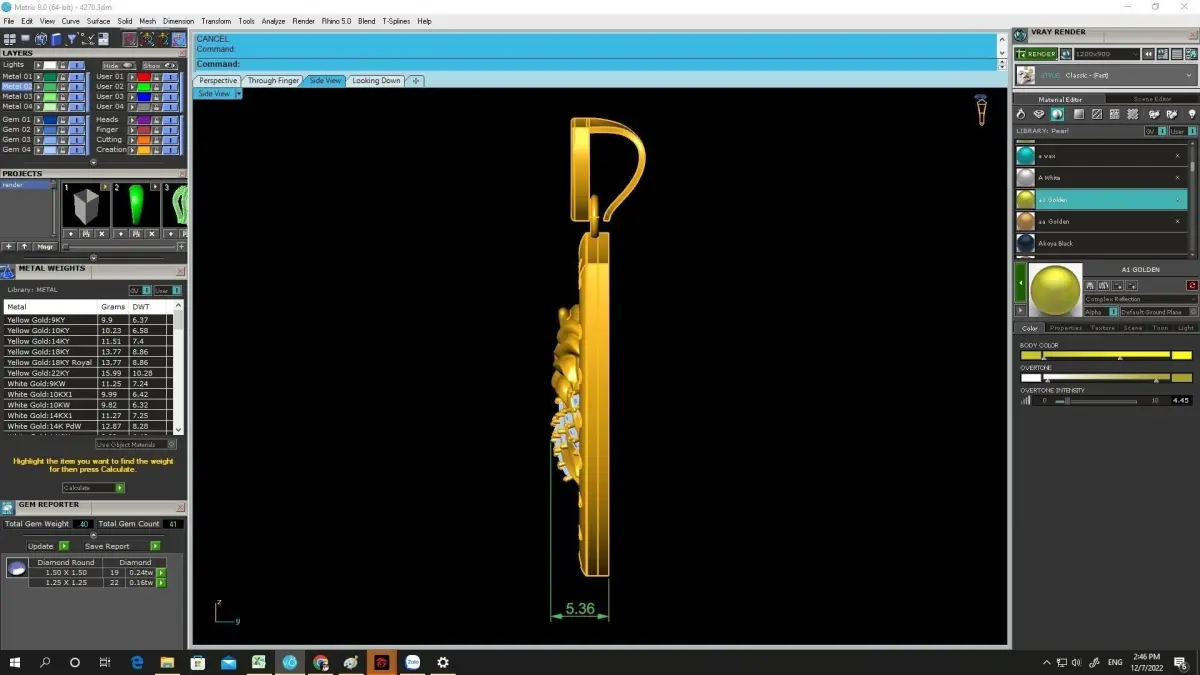
Task: Switch to the Scene Editor tab
Action: (x=1152, y=99)
